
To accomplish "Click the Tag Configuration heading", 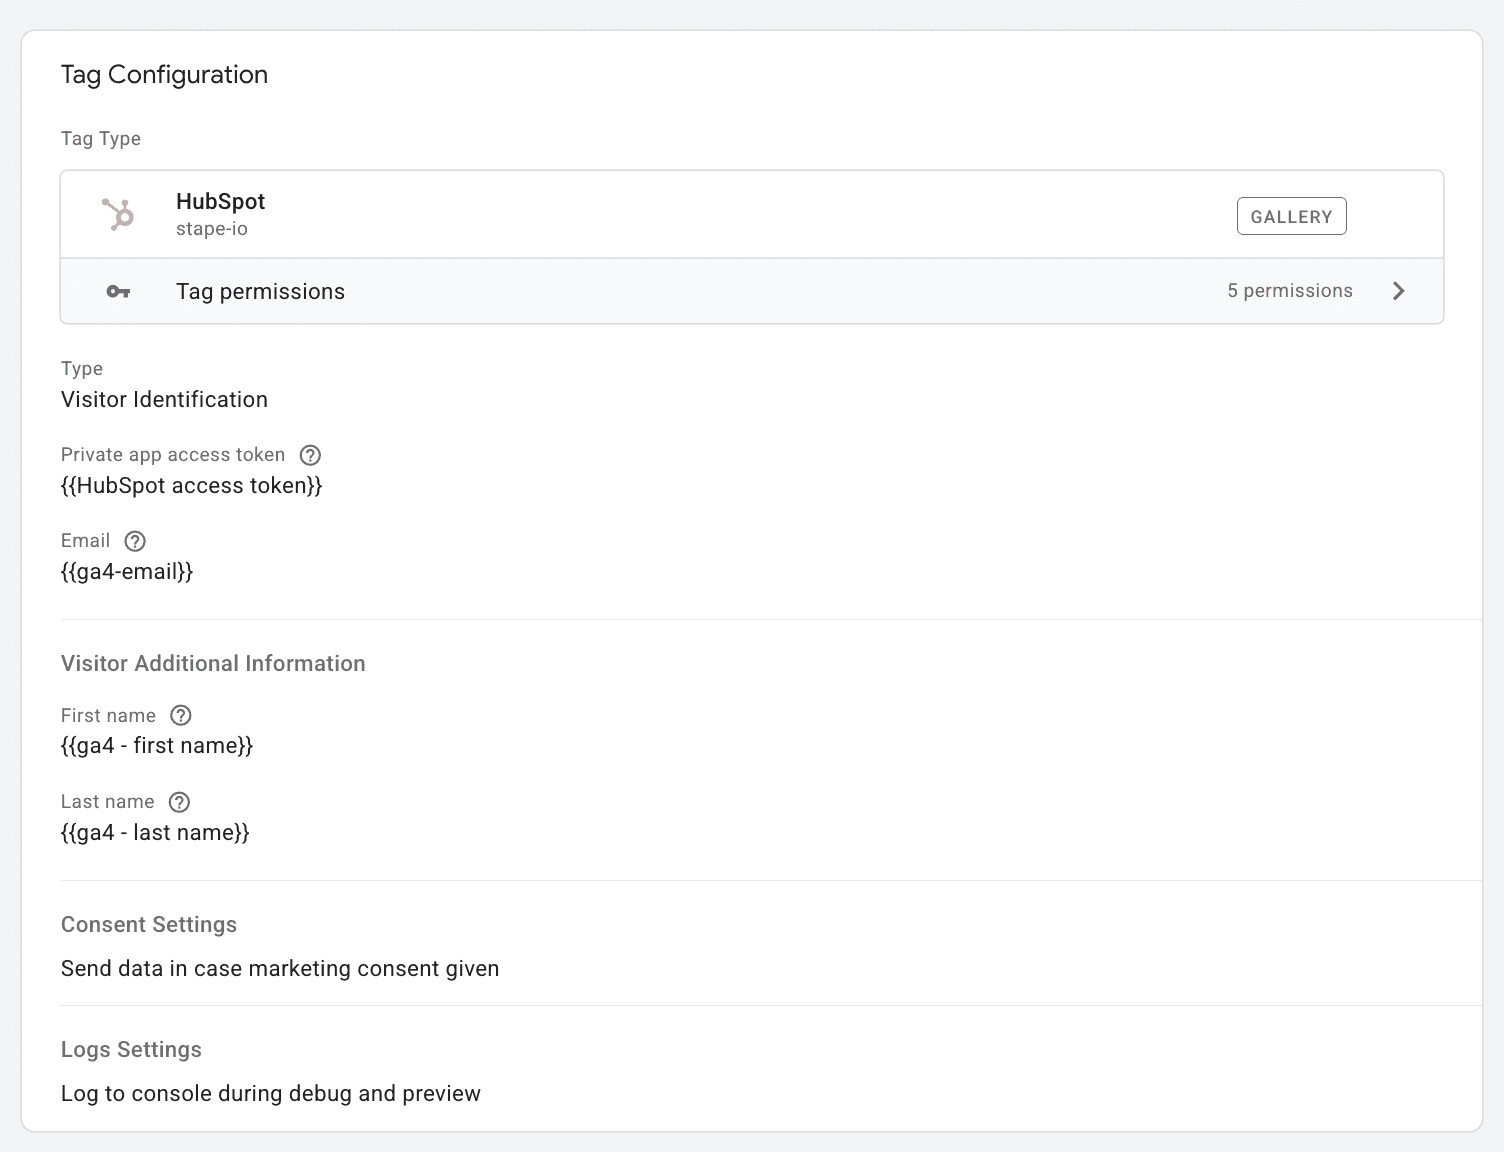I will tap(164, 75).
